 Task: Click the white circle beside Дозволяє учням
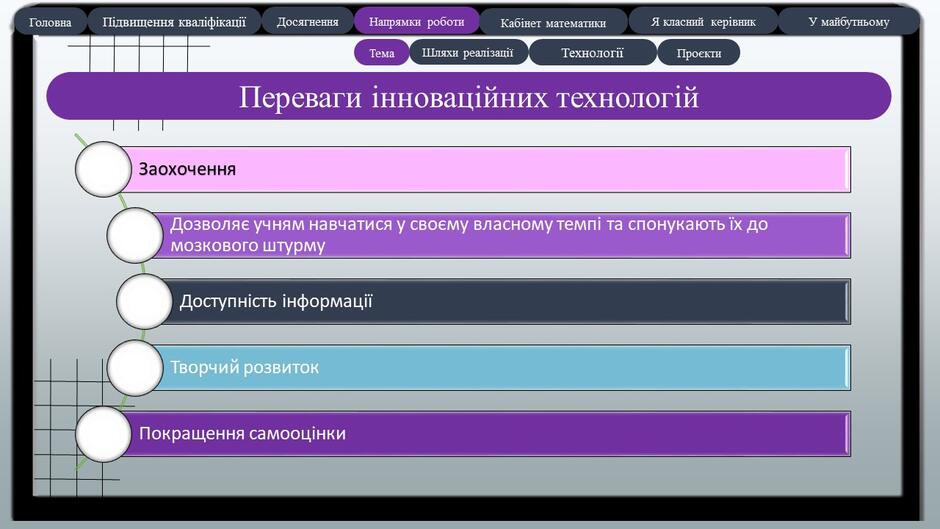(x=135, y=235)
